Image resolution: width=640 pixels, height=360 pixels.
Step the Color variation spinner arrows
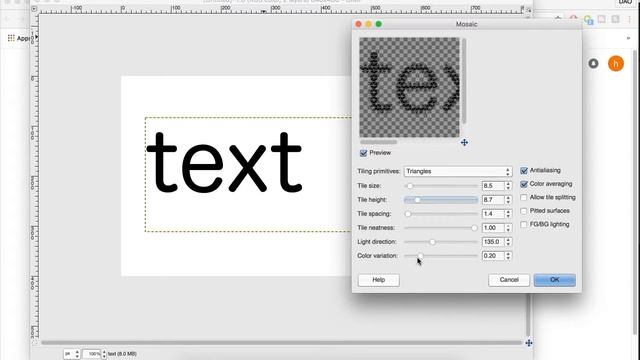tap(508, 256)
